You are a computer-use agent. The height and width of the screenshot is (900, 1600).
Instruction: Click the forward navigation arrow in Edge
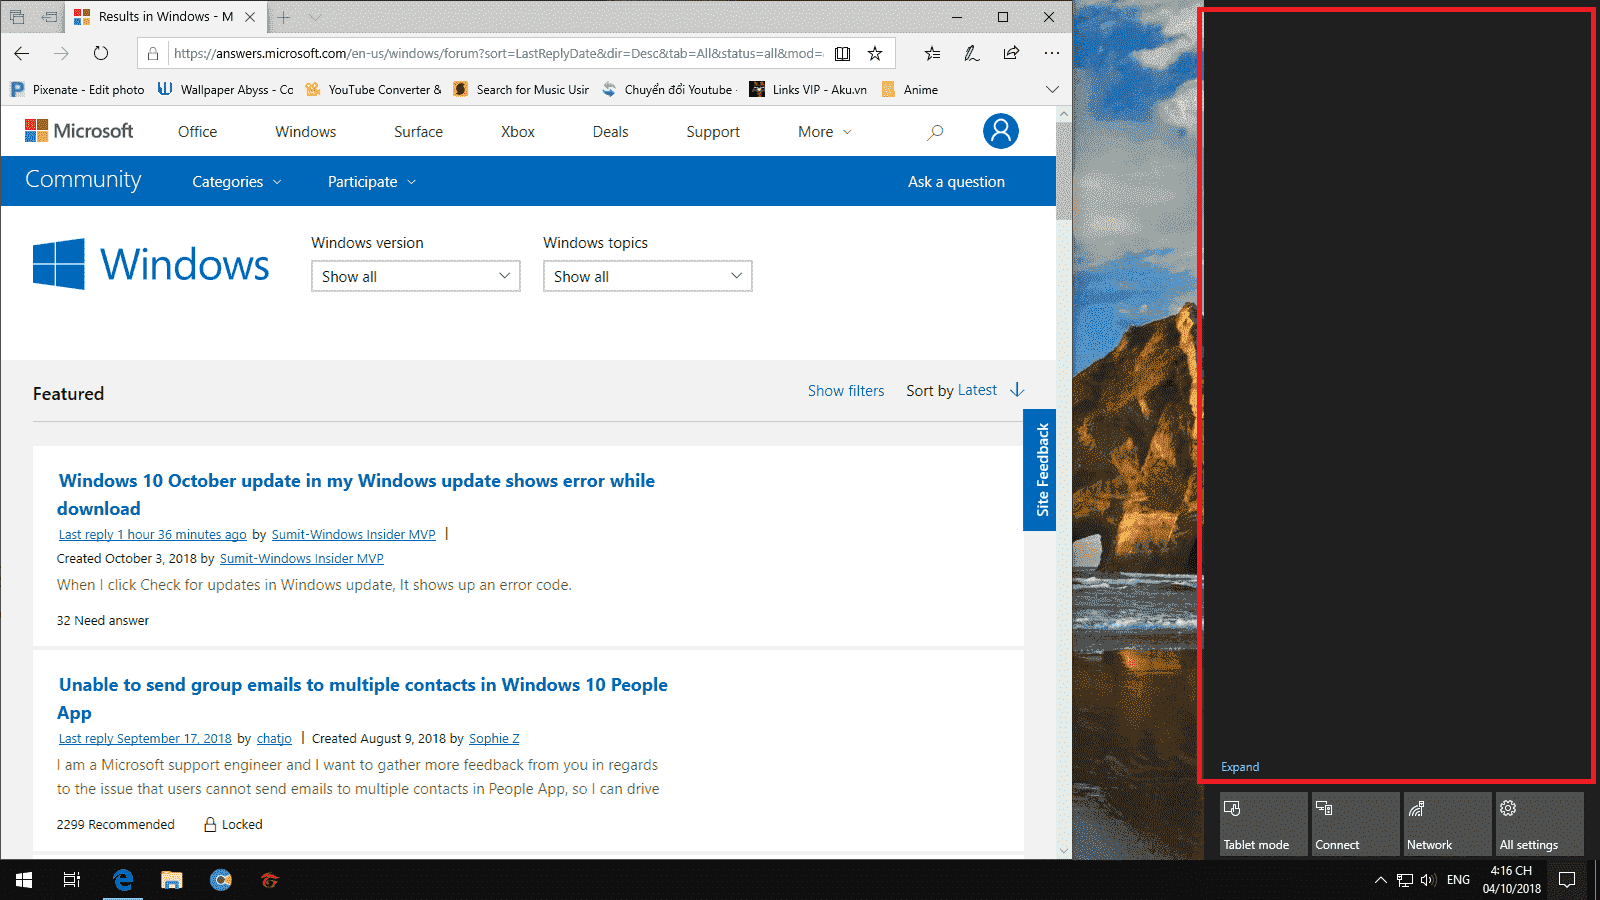click(61, 53)
